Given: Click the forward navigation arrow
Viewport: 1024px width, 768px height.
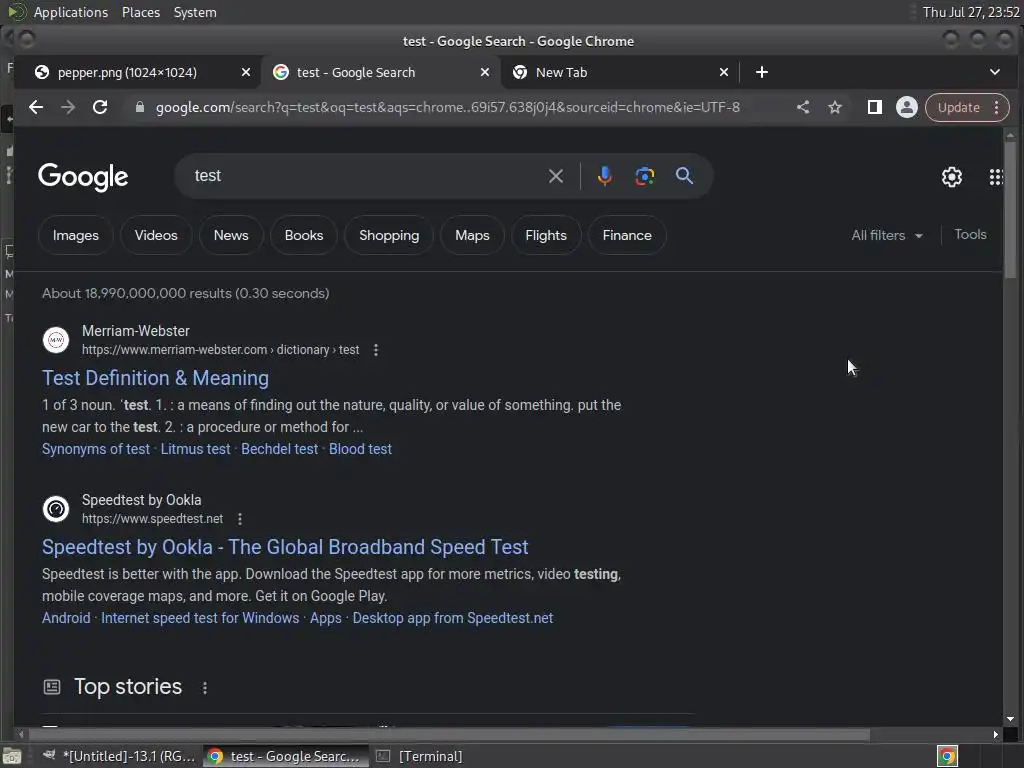Looking at the screenshot, I should tap(68, 107).
